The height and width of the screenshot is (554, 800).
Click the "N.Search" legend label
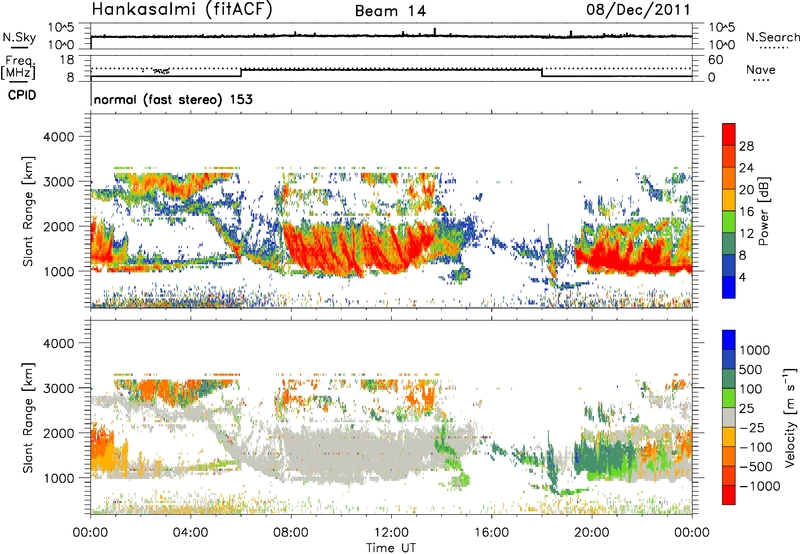click(773, 37)
